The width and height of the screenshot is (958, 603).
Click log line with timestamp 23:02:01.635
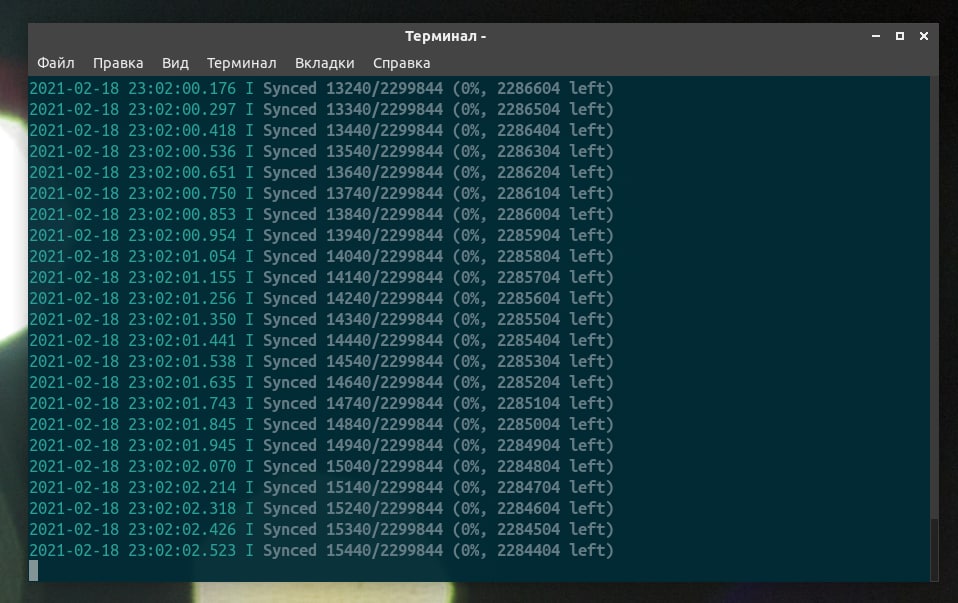[321, 382]
